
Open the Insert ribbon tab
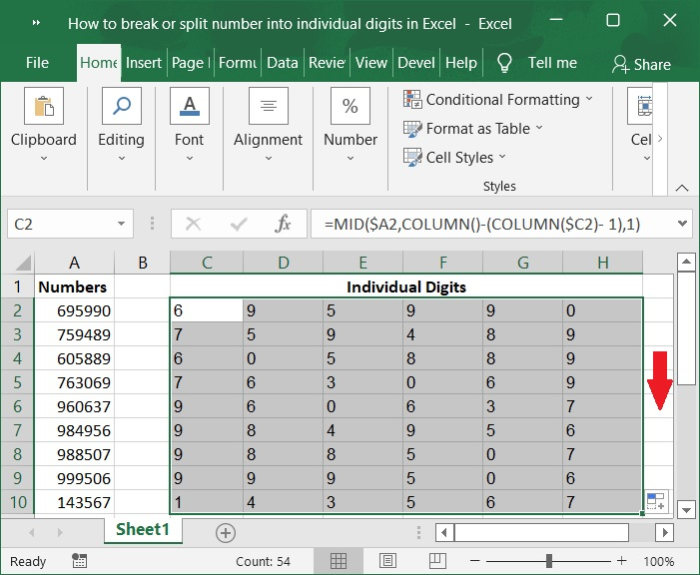[143, 62]
